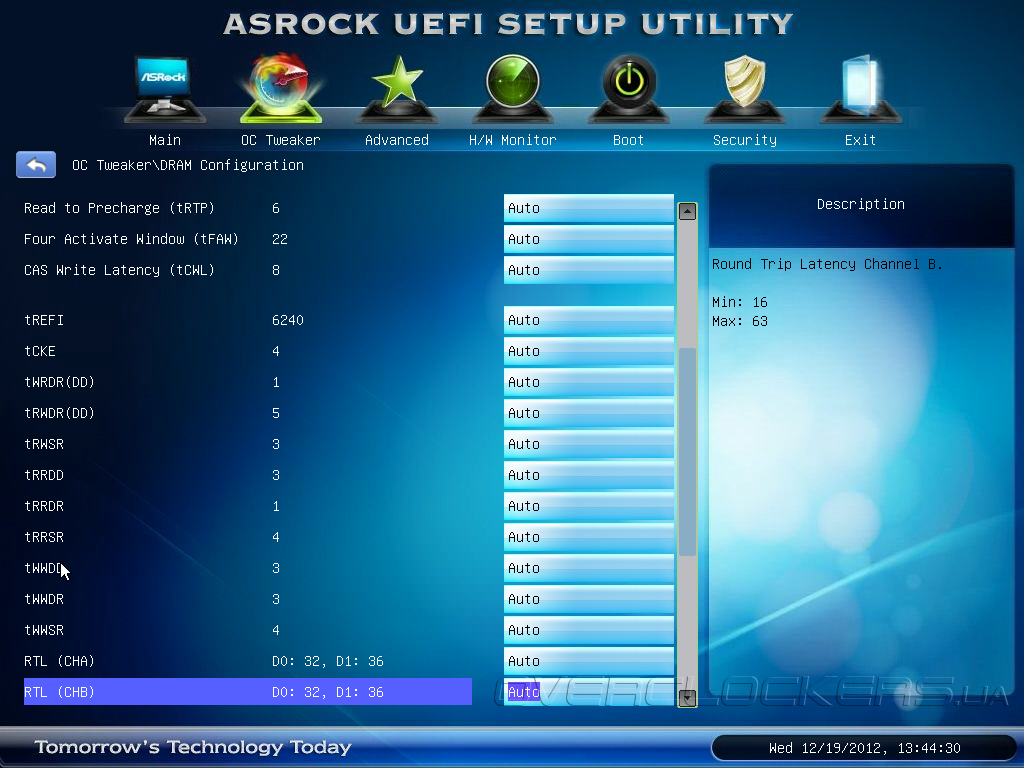Click breadcrumb OC Tweaker\DRAM Configuration
The image size is (1024, 768).
coord(188,165)
